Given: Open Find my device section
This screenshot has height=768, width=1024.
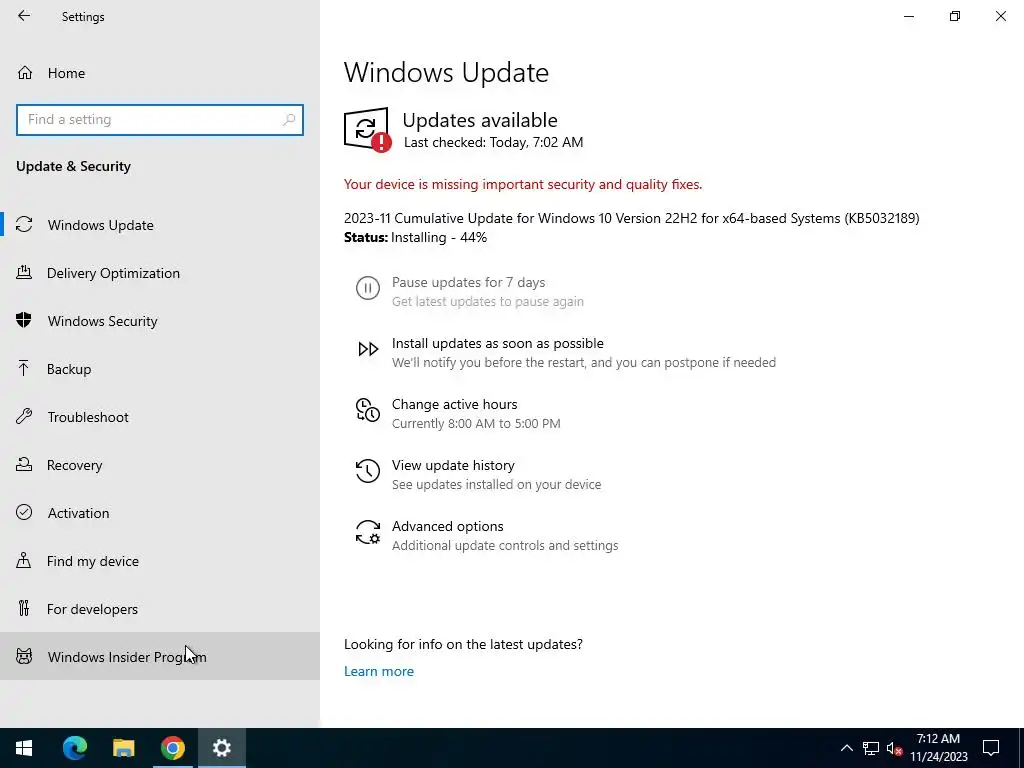Looking at the screenshot, I should pyautogui.click(x=159, y=561).
